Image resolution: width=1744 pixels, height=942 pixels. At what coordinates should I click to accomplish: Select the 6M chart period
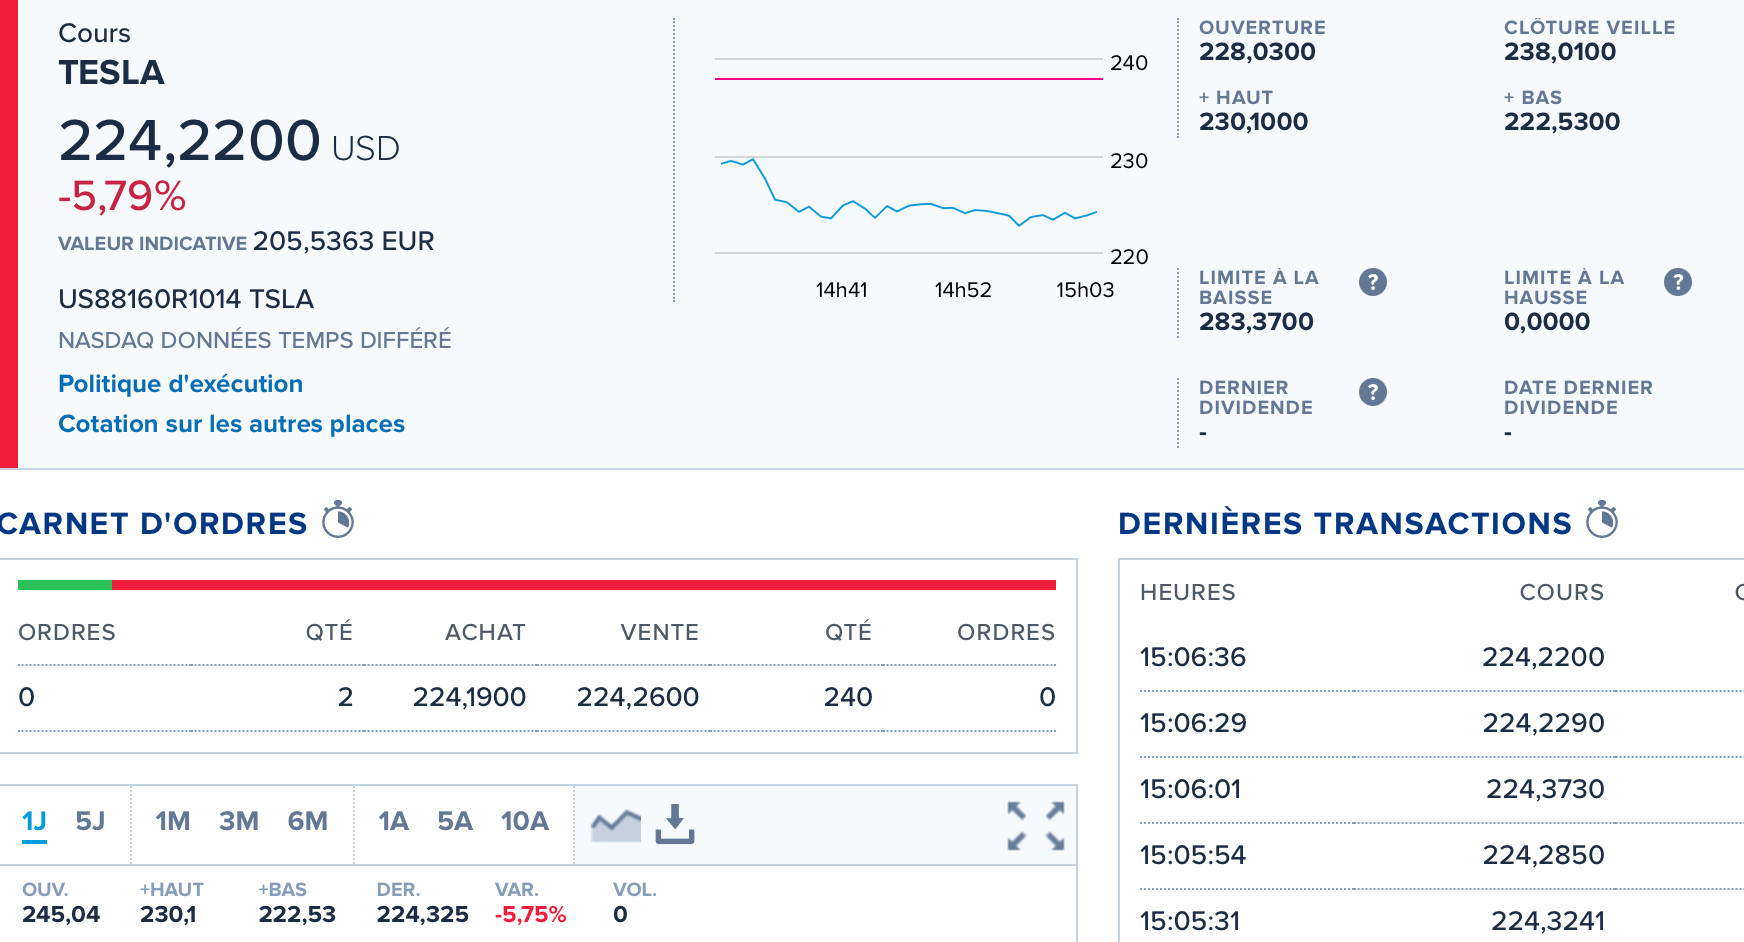pyautogui.click(x=308, y=821)
